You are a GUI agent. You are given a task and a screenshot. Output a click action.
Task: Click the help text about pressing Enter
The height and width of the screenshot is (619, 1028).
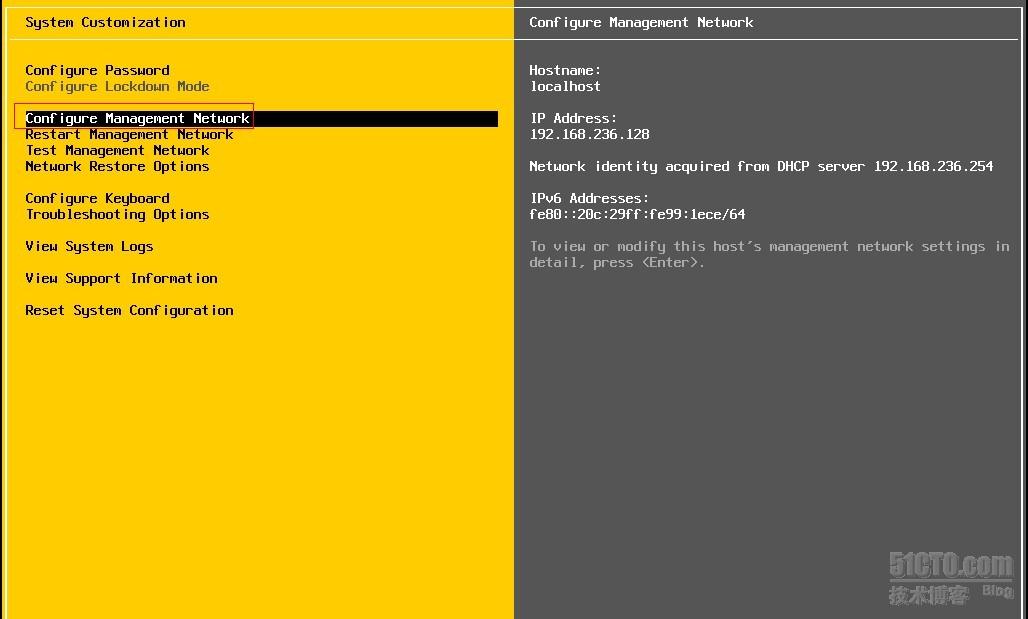(769, 254)
